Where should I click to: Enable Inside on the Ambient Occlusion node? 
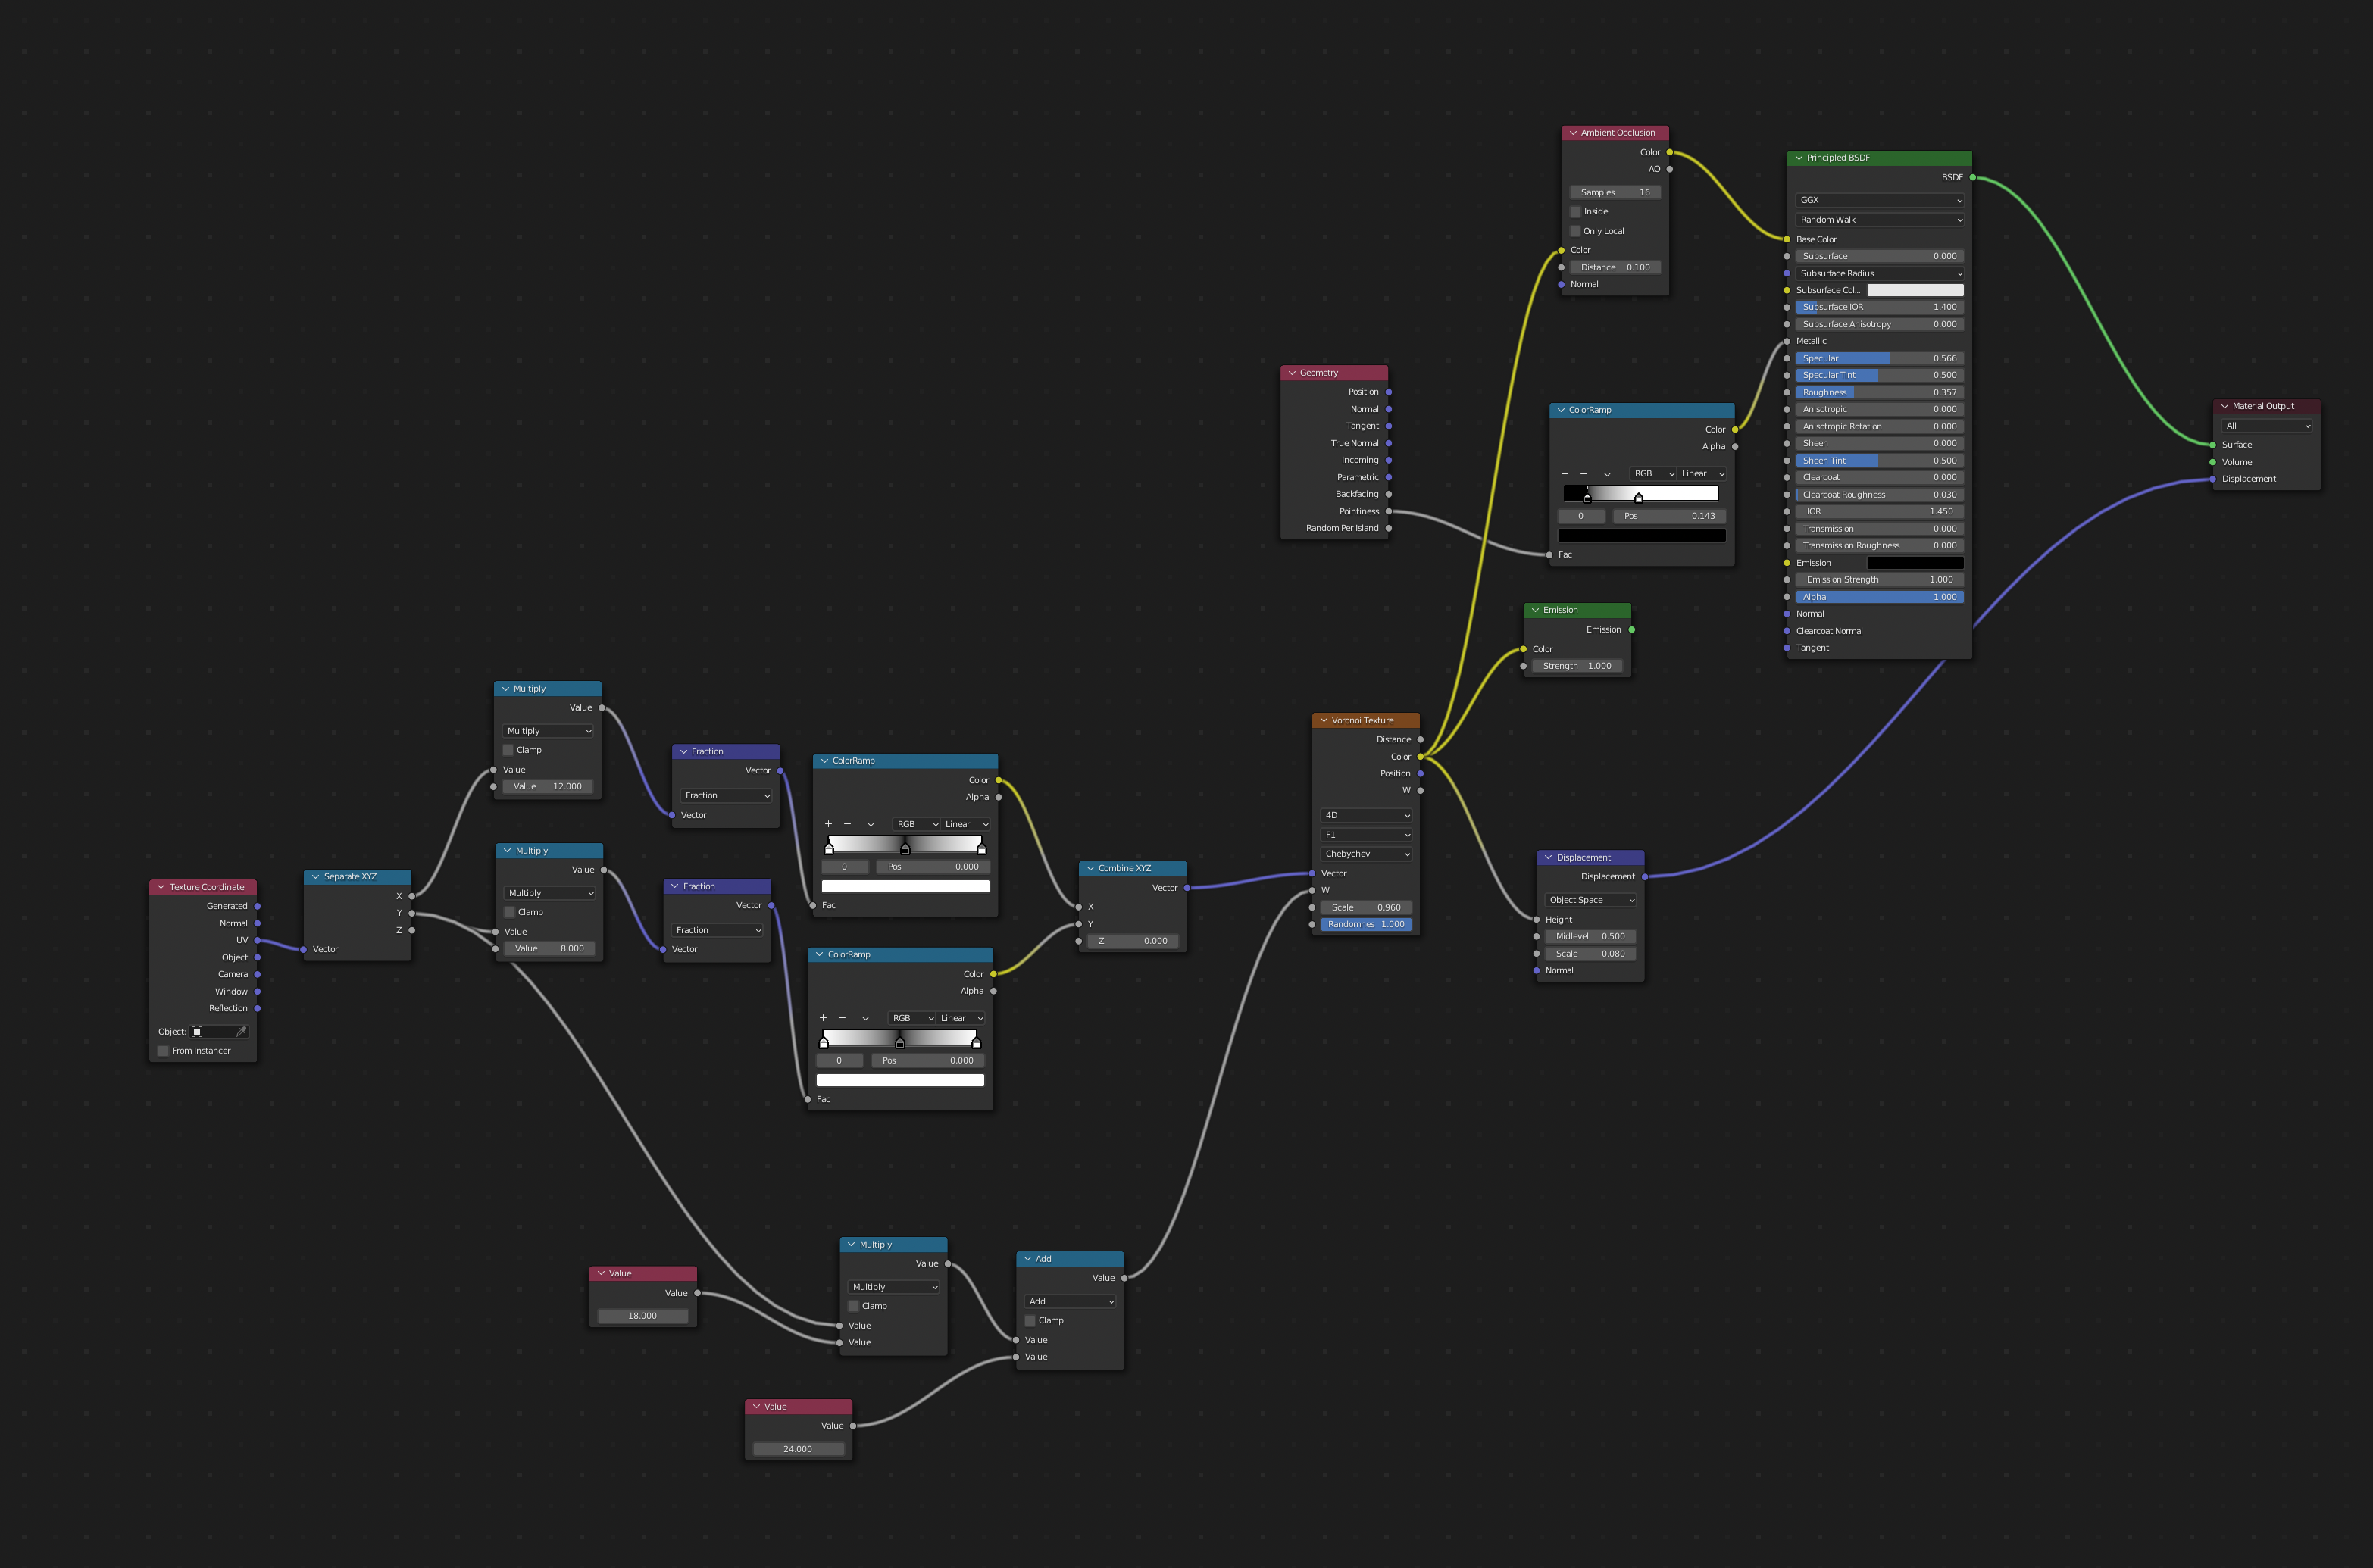tap(1575, 211)
